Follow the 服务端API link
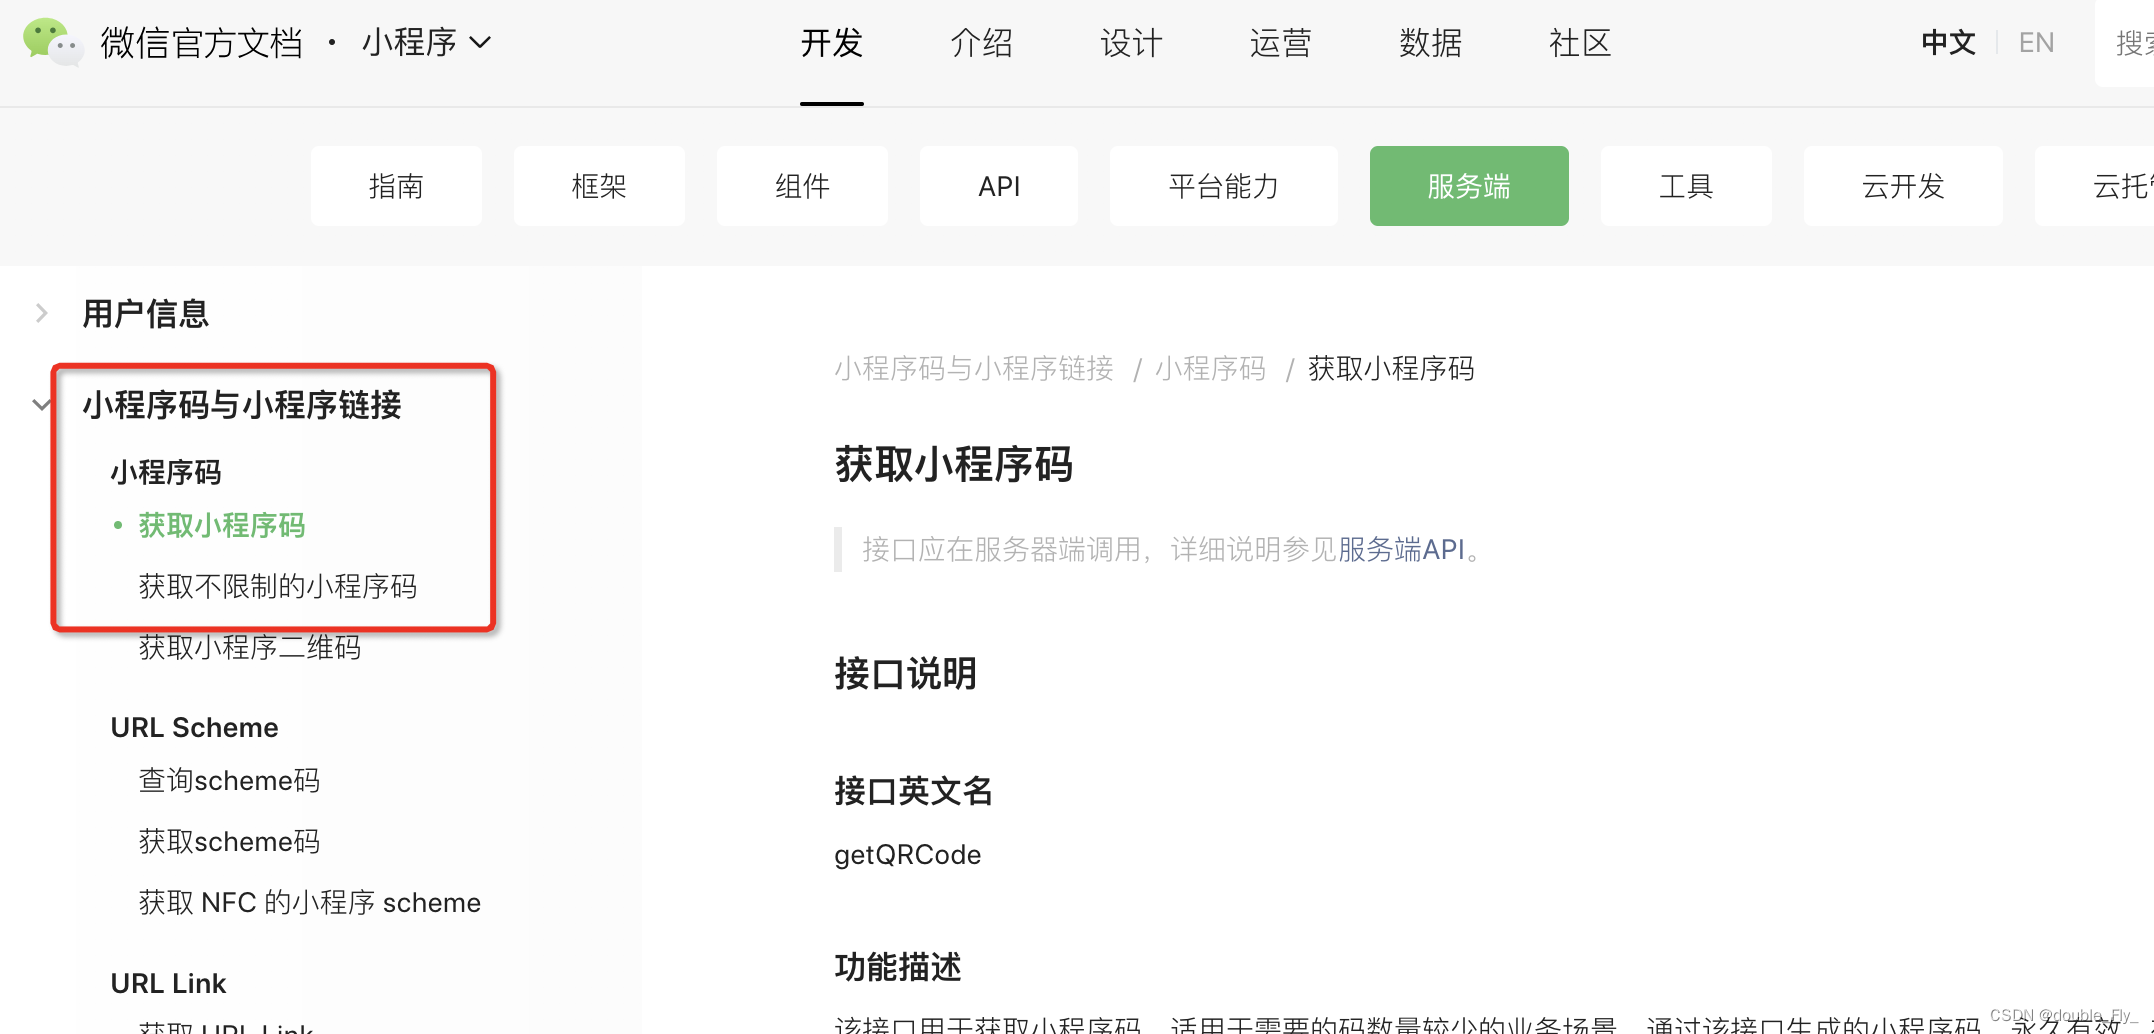The width and height of the screenshot is (2154, 1034). (1401, 549)
